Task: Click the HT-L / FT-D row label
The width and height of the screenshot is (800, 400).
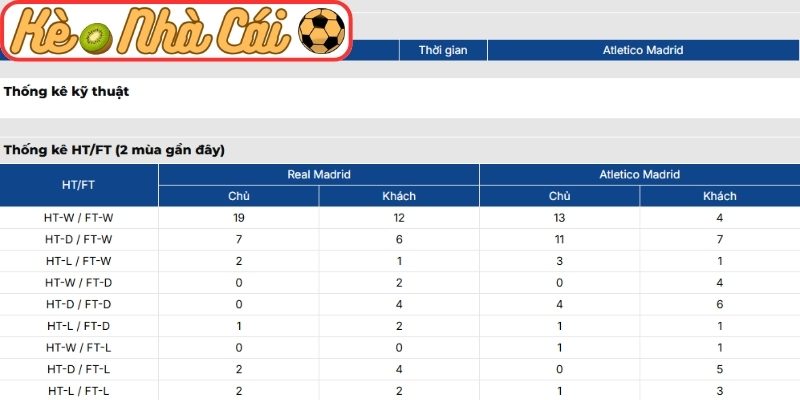Action: click(x=79, y=326)
